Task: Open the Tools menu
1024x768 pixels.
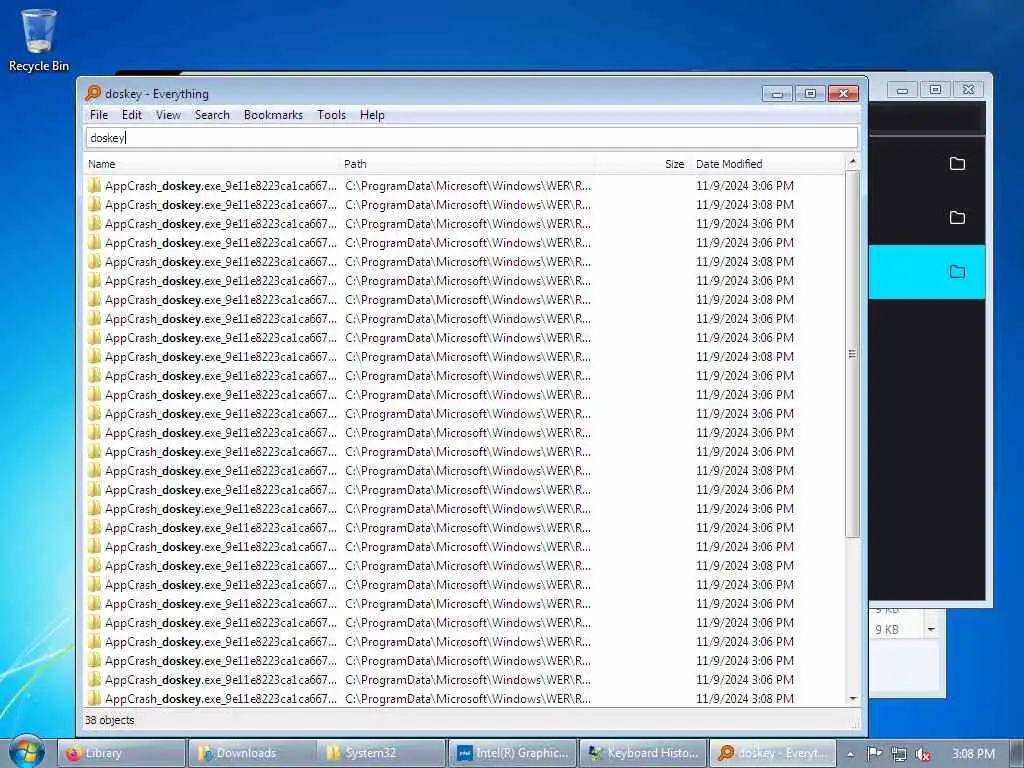Action: tap(331, 115)
